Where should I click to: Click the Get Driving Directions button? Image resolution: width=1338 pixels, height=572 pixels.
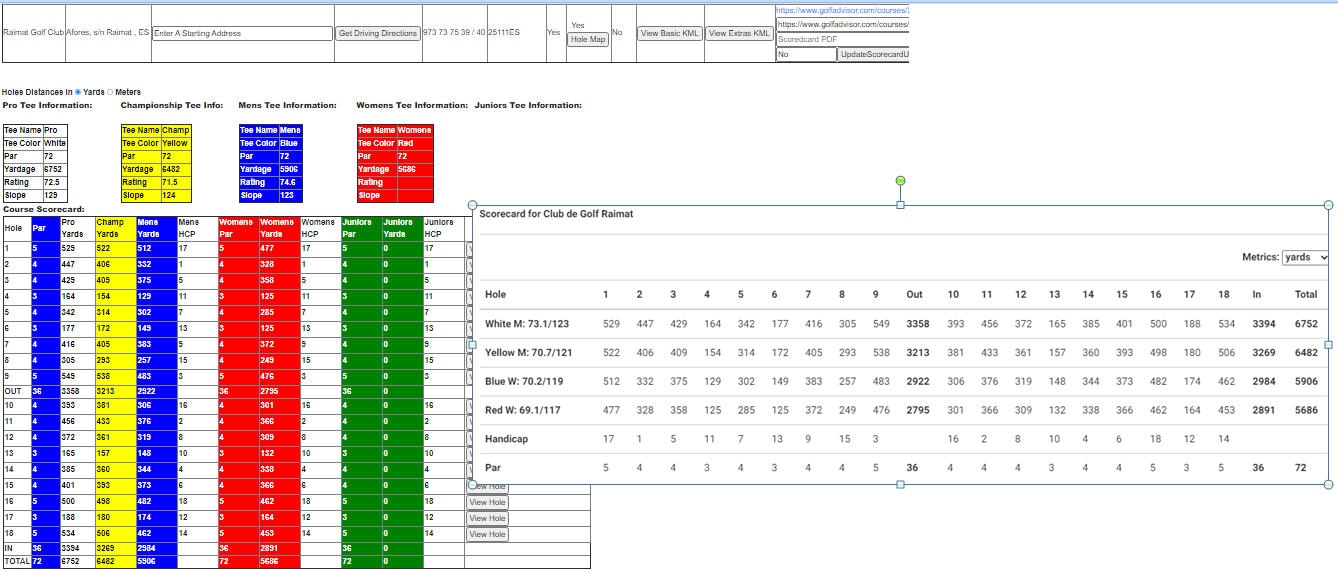pos(377,33)
